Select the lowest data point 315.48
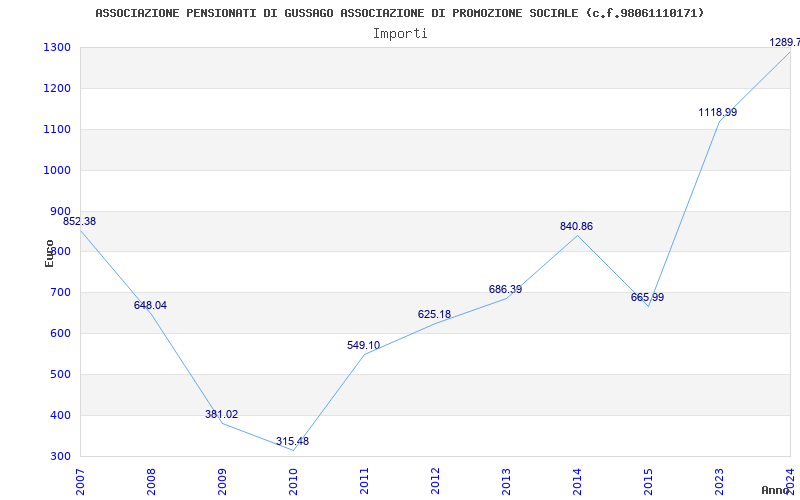Viewport: 800px width, 500px height. click(292, 441)
